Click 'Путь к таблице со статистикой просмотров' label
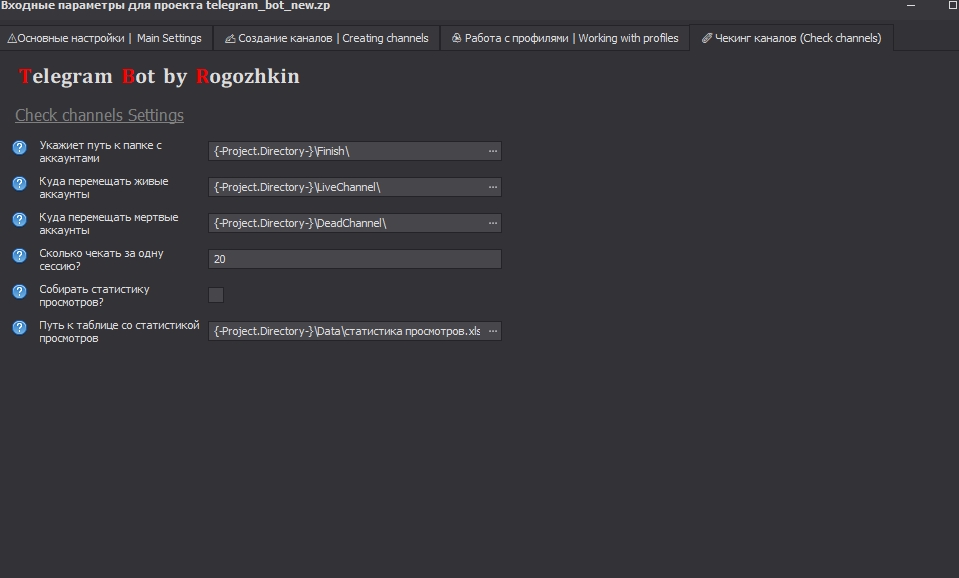Viewport: 959px width, 578px height. 119,332
